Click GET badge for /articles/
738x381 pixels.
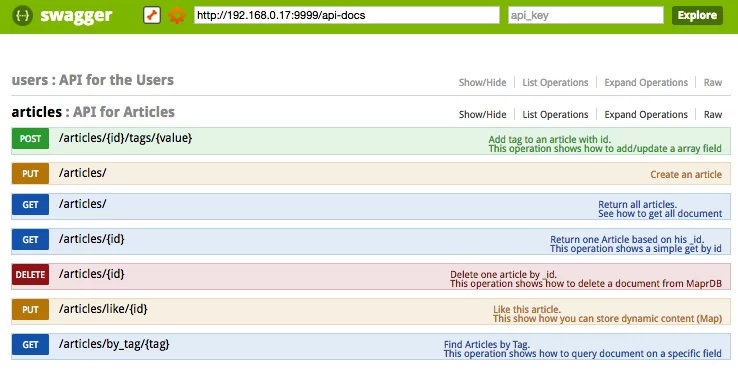pyautogui.click(x=30, y=205)
